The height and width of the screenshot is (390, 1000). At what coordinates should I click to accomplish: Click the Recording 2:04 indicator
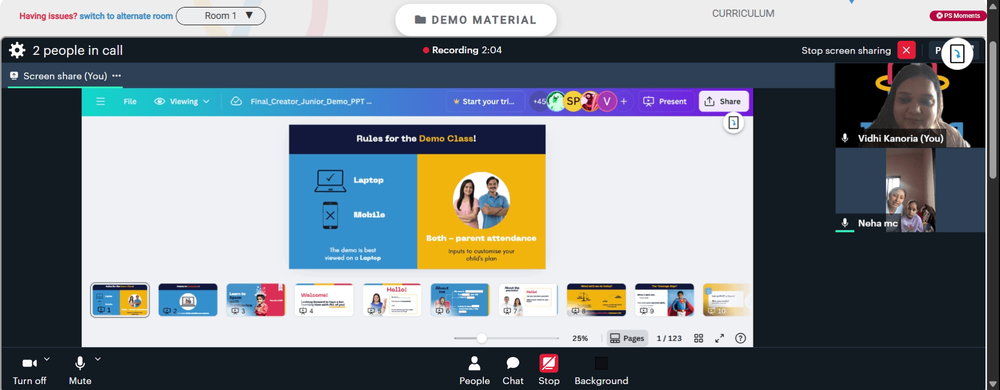[x=462, y=50]
